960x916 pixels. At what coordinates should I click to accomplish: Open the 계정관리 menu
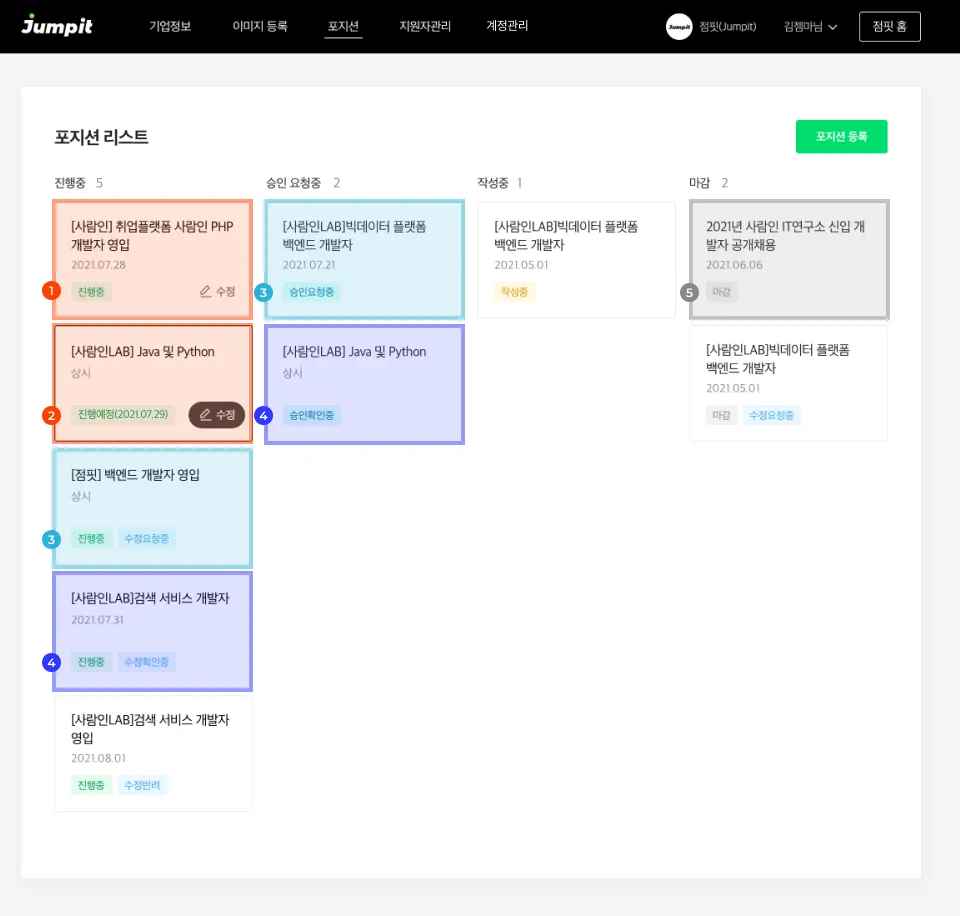(x=507, y=26)
